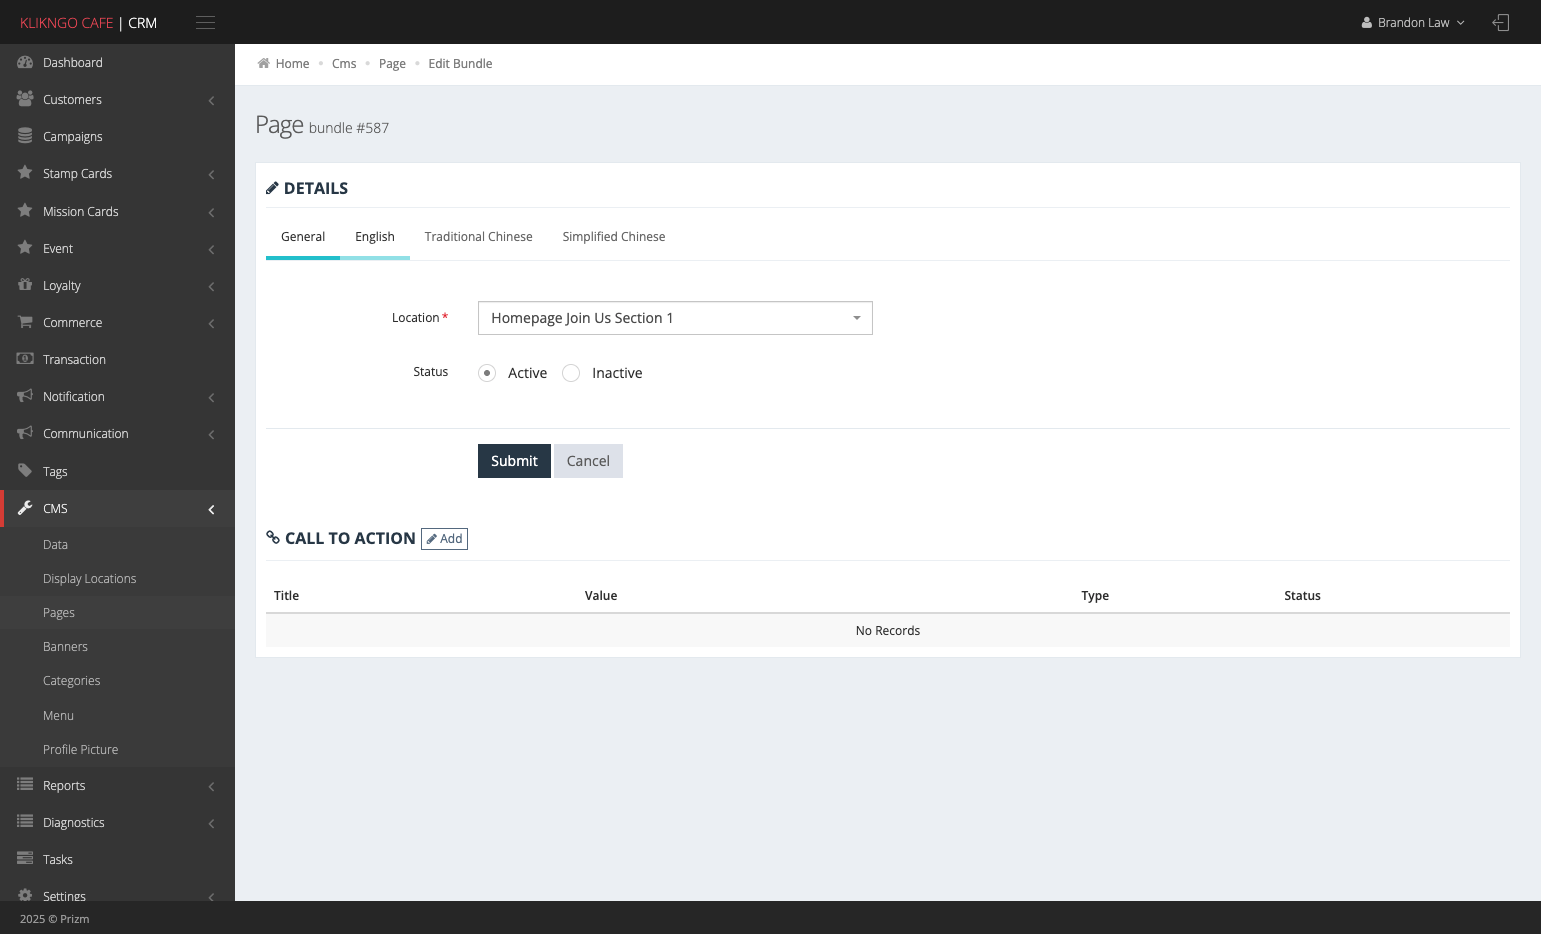1541x934 pixels.
Task: Click the logout icon in top bar
Action: (x=1500, y=22)
